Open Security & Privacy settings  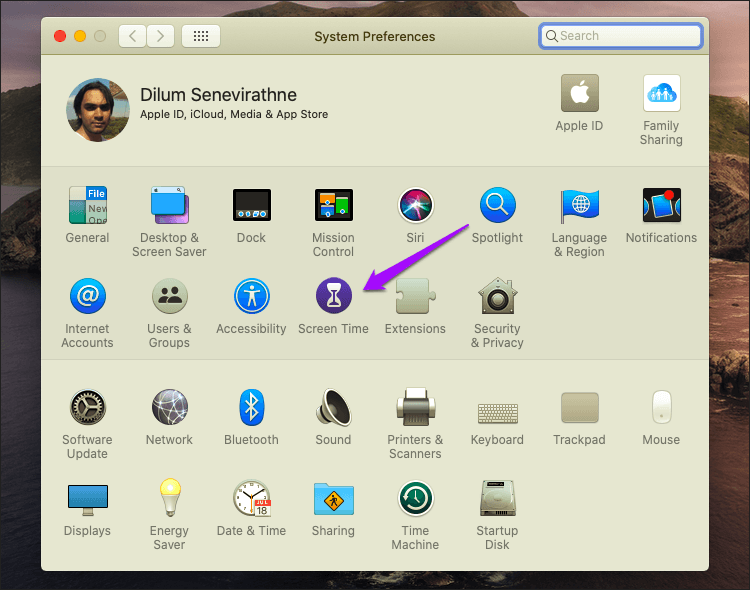point(497,296)
